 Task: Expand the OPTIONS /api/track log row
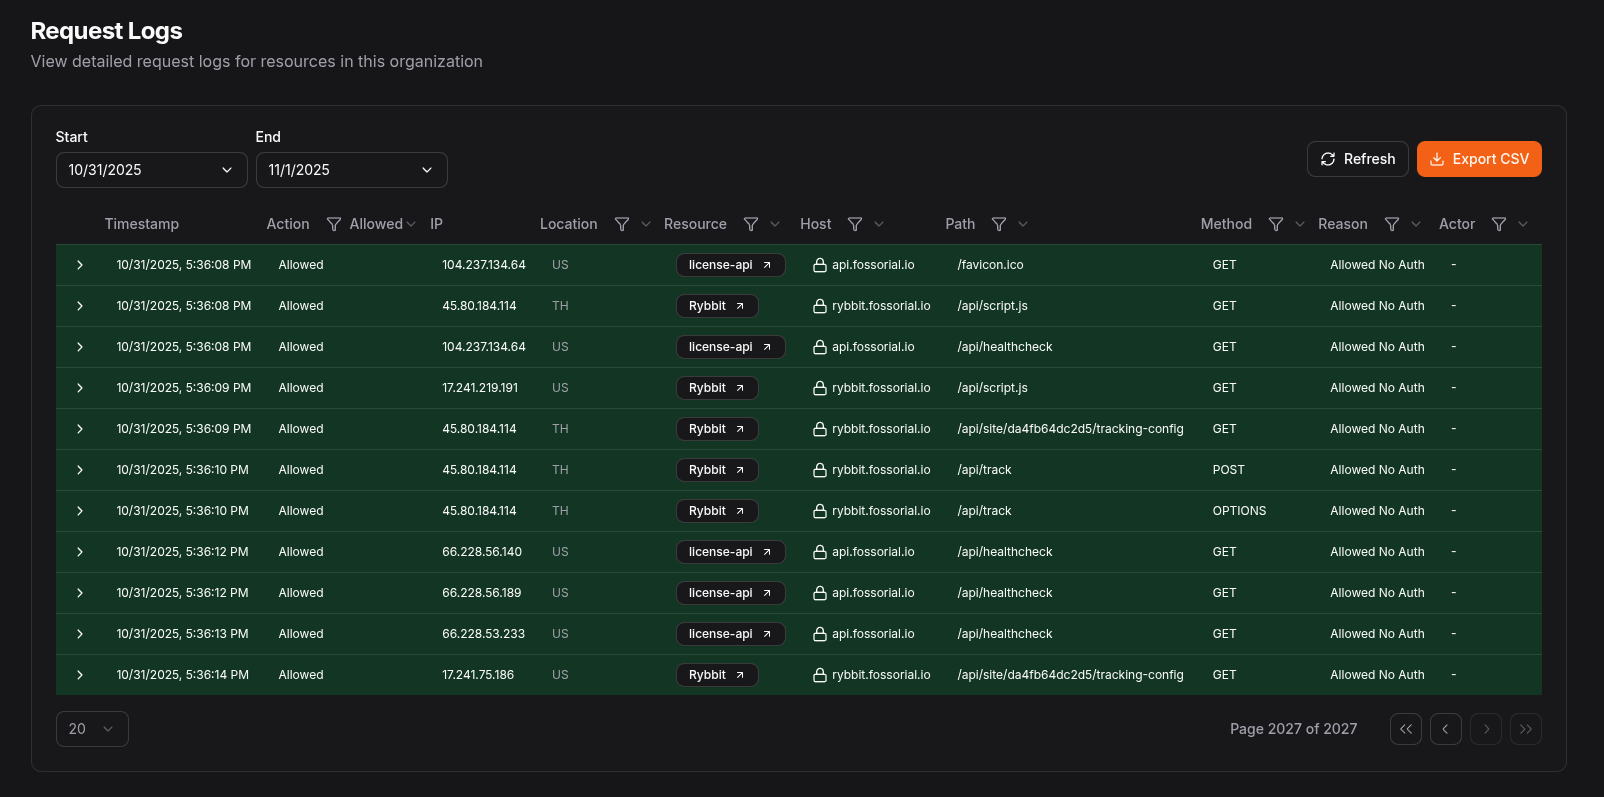click(80, 511)
